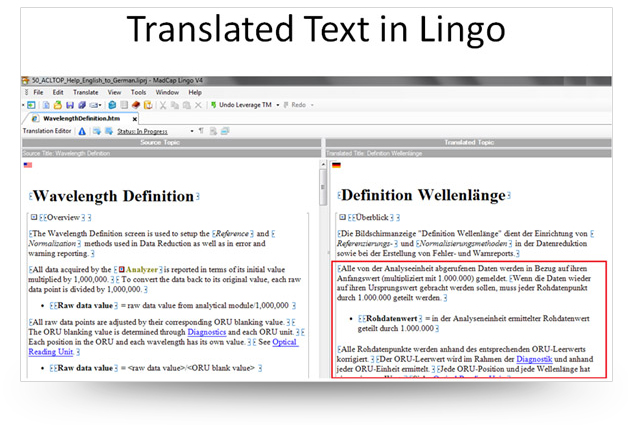Click the green arrow start page icon
Screen dimensions: 628x425
point(31,105)
